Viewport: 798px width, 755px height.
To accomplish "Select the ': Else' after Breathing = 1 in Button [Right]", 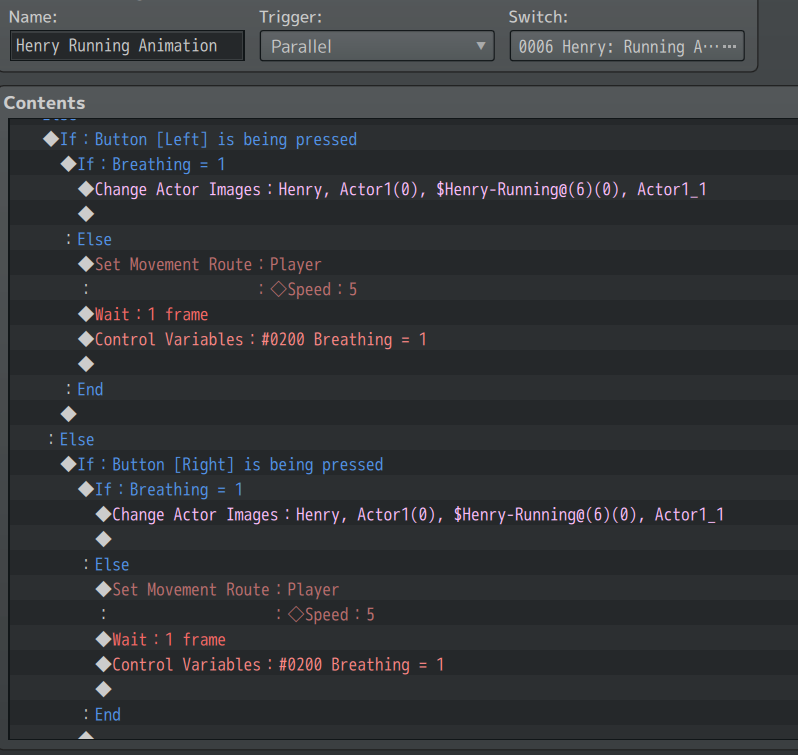I will point(404,564).
